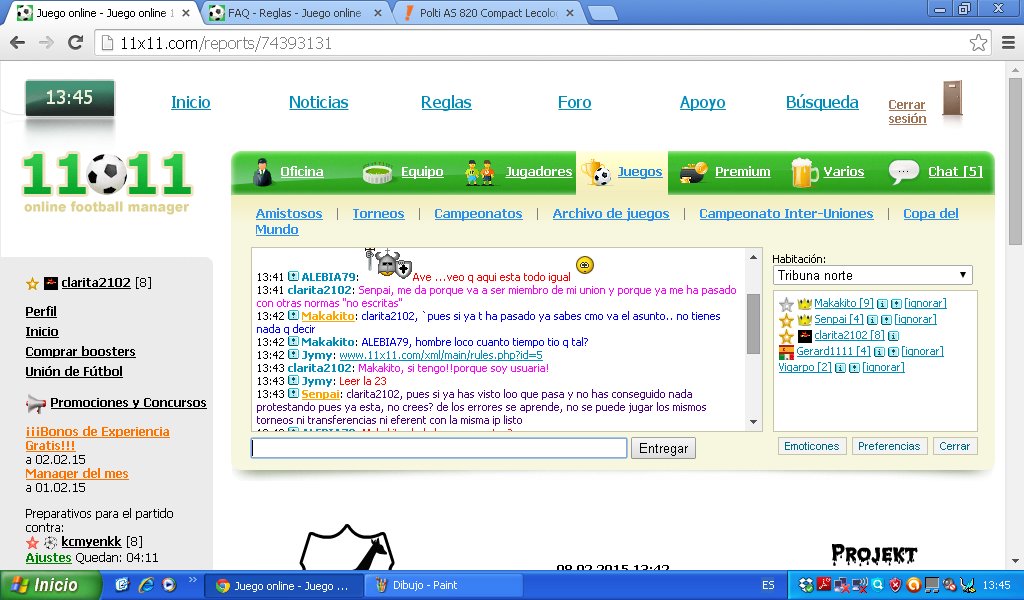Viewport: 1024px width, 600px height.
Task: Toggle ignorar for user Gerard1111
Action: pos(922,351)
